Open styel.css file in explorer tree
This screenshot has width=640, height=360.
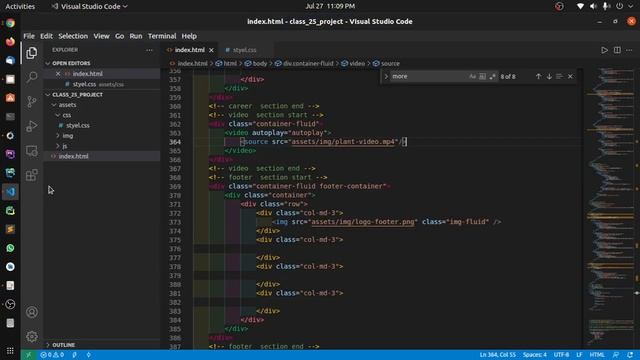coord(78,125)
